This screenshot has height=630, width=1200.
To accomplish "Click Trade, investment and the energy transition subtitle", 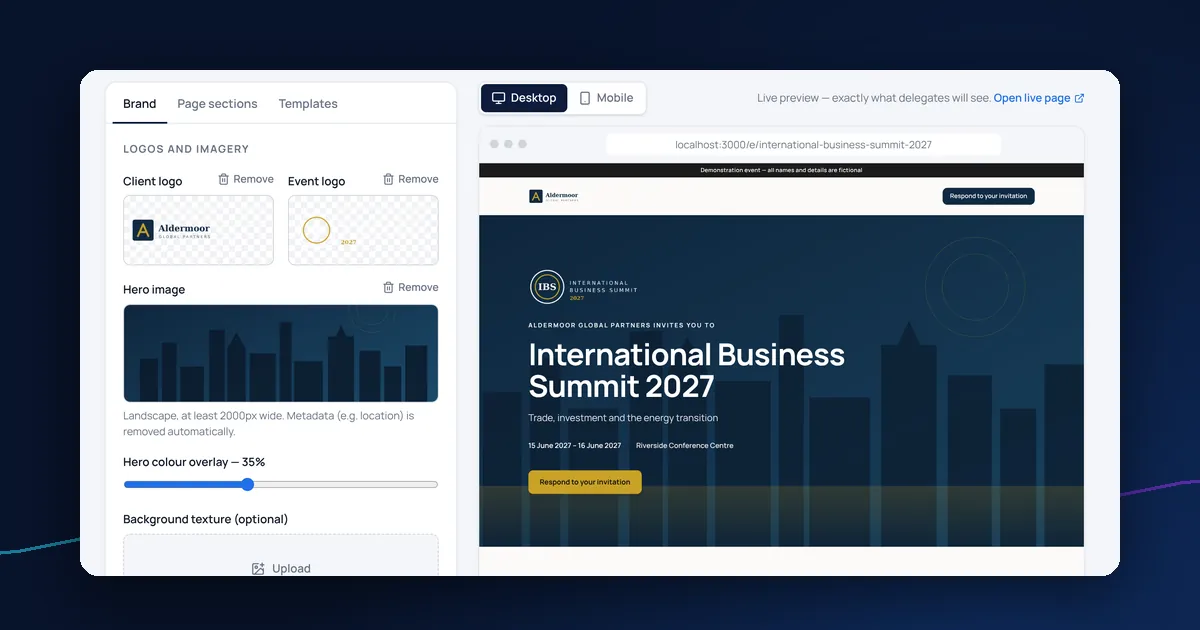I will pos(623,418).
